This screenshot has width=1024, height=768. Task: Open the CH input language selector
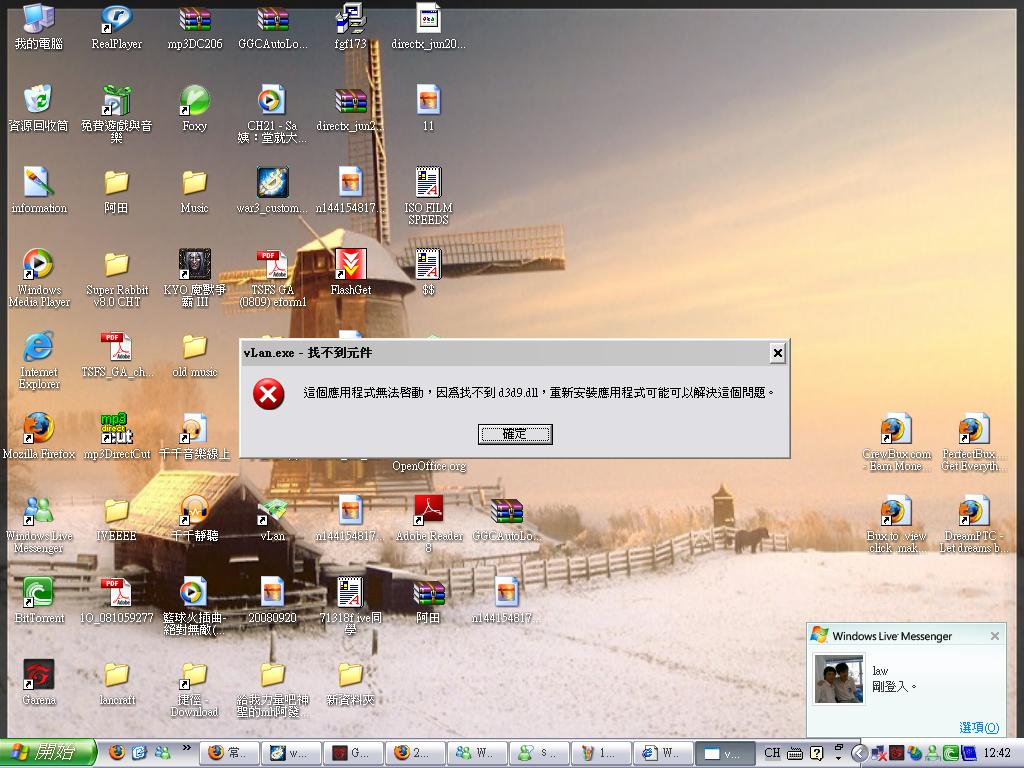click(772, 753)
